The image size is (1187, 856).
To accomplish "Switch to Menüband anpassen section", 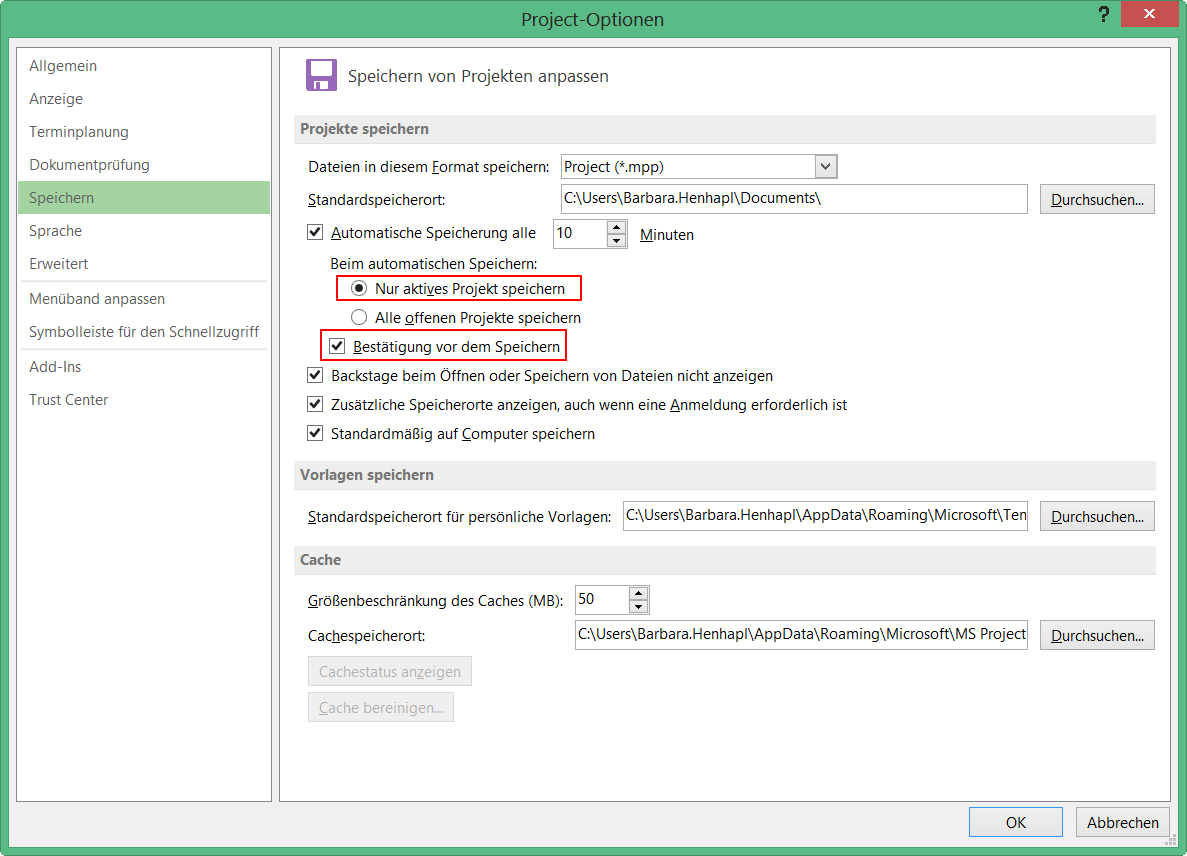I will tap(97, 299).
